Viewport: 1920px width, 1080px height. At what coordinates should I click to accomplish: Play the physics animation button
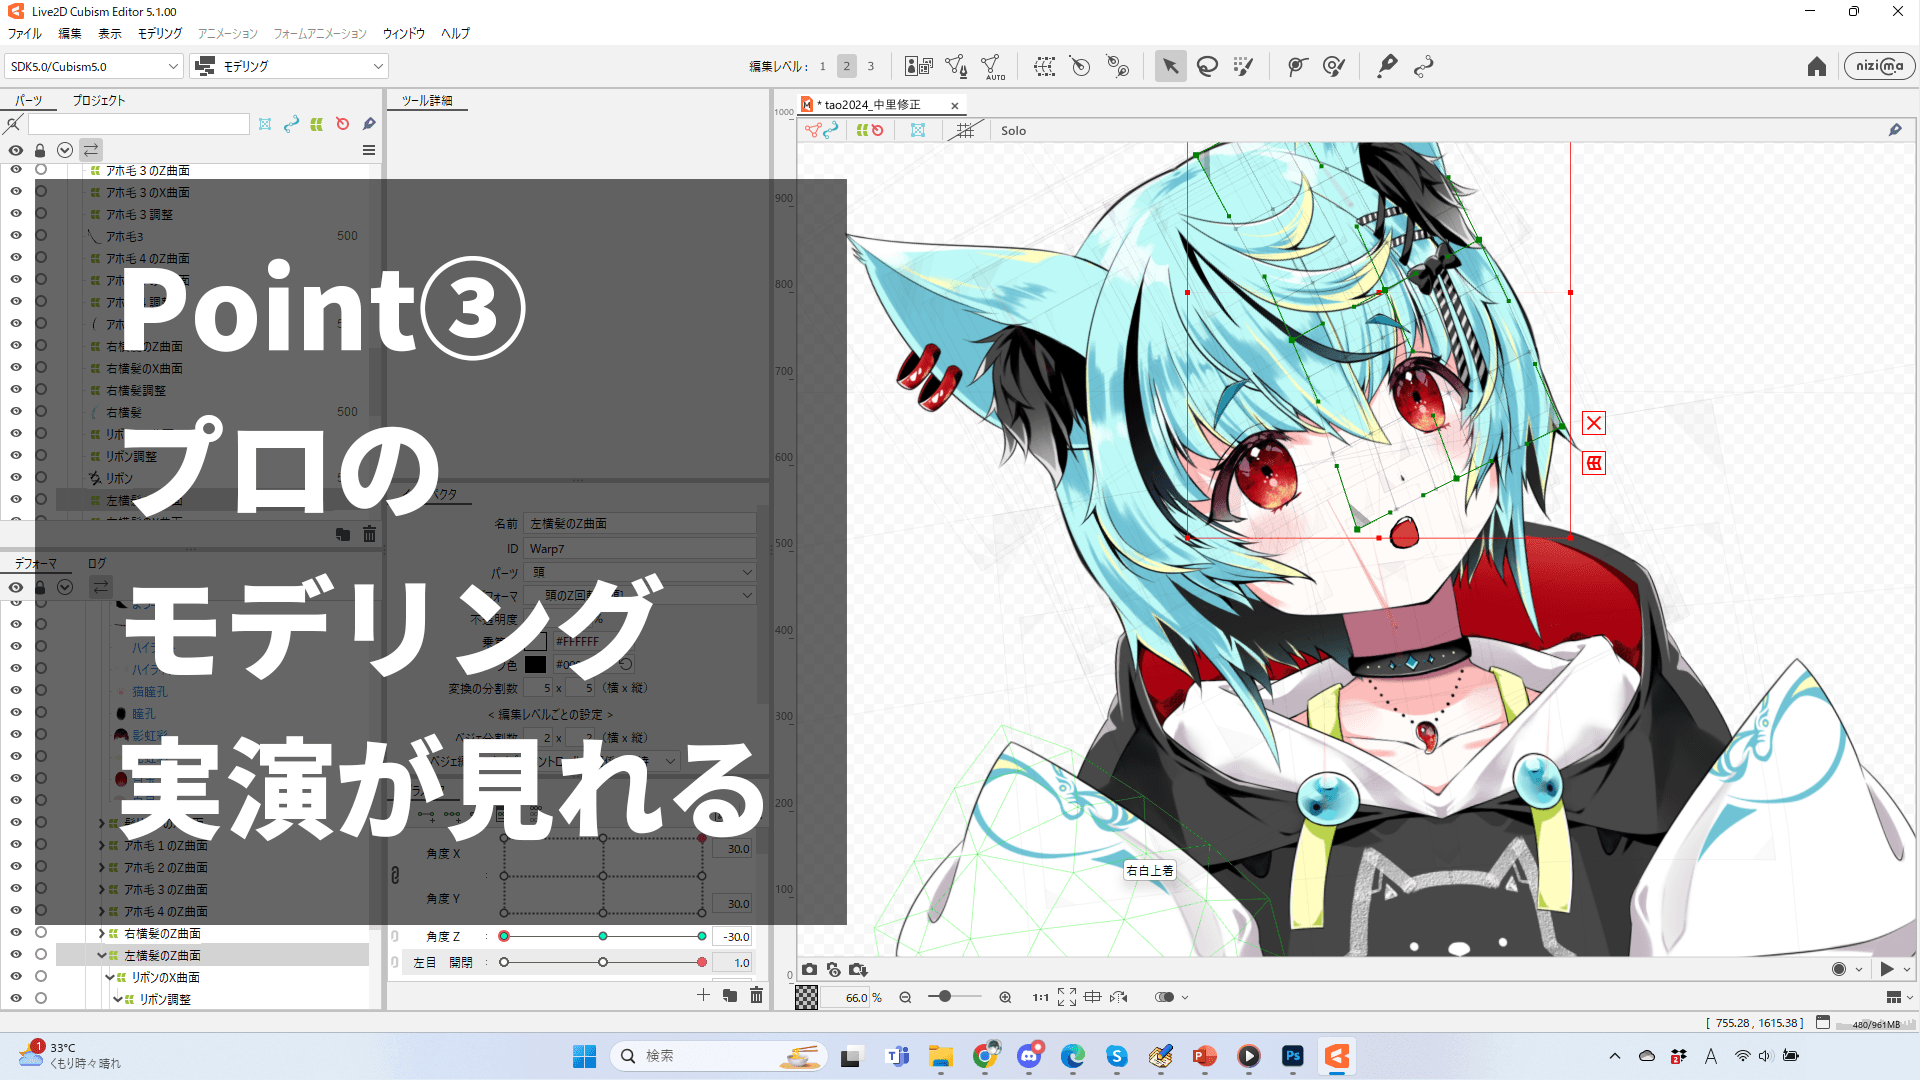pos(1887,969)
